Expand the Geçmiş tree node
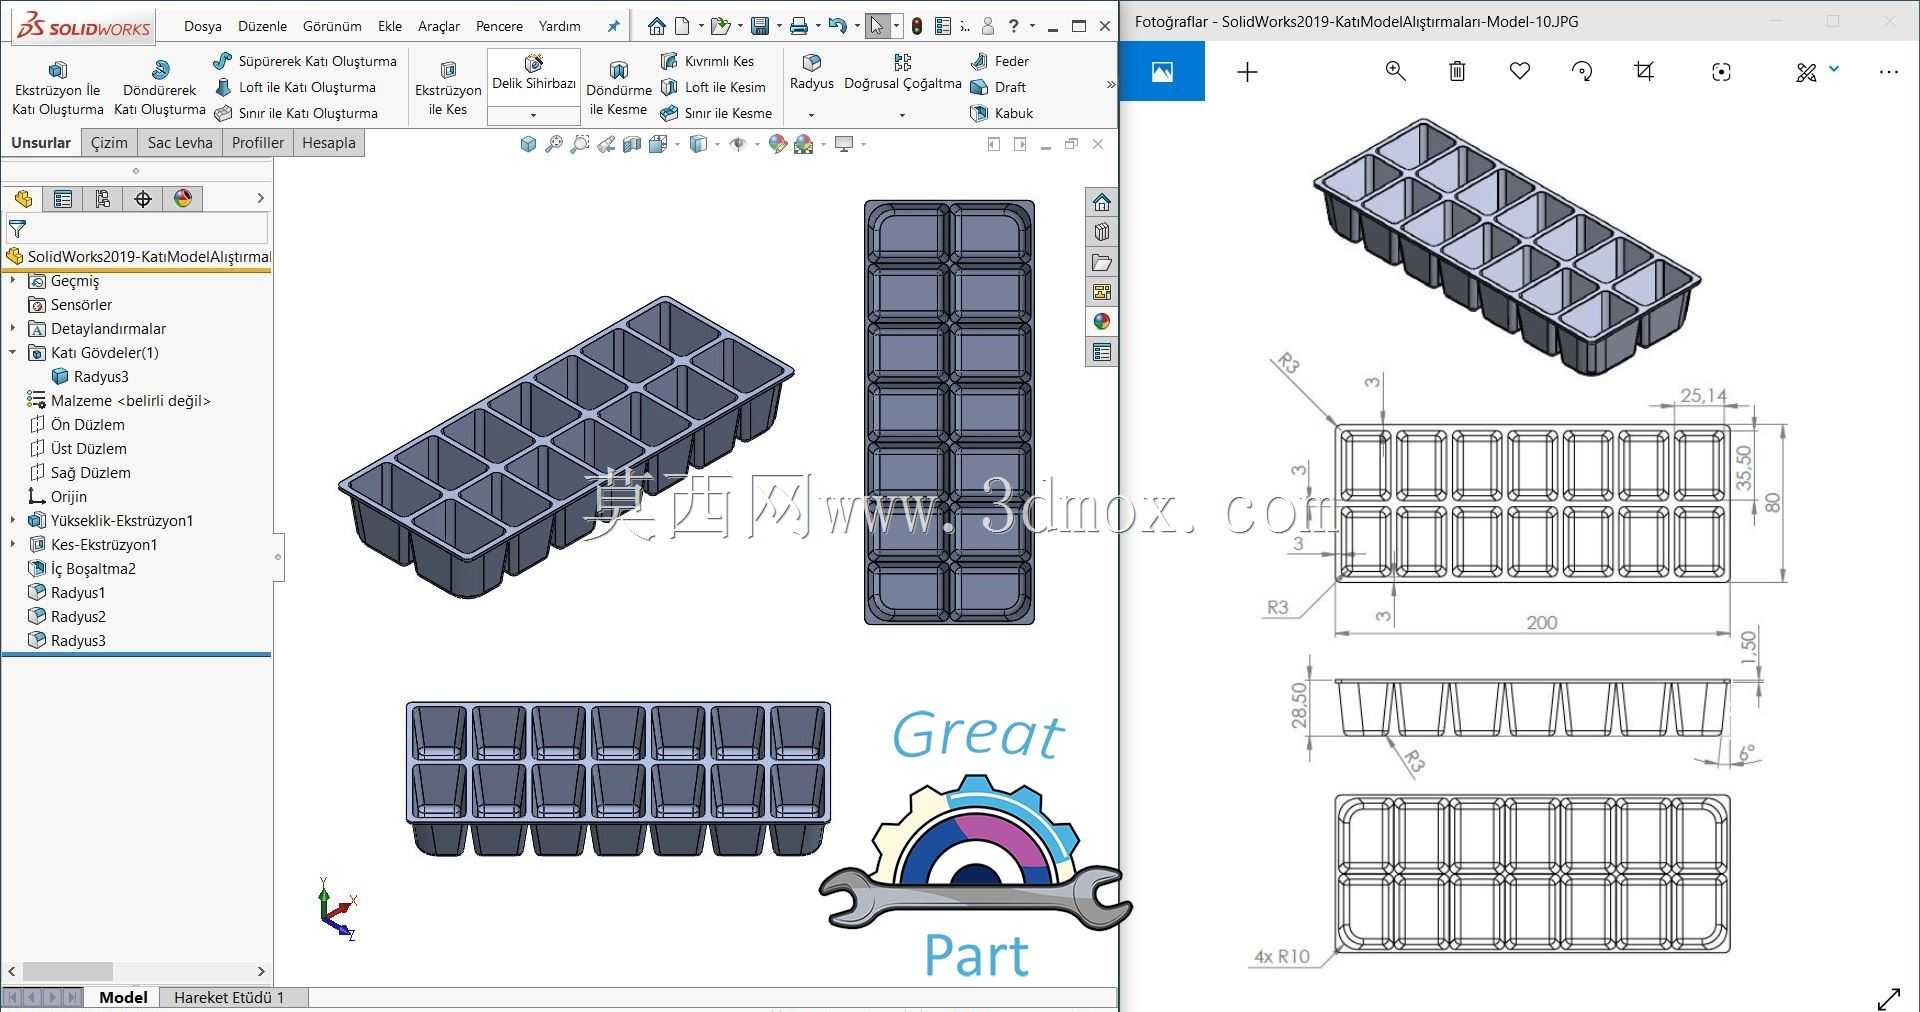 click(13, 281)
